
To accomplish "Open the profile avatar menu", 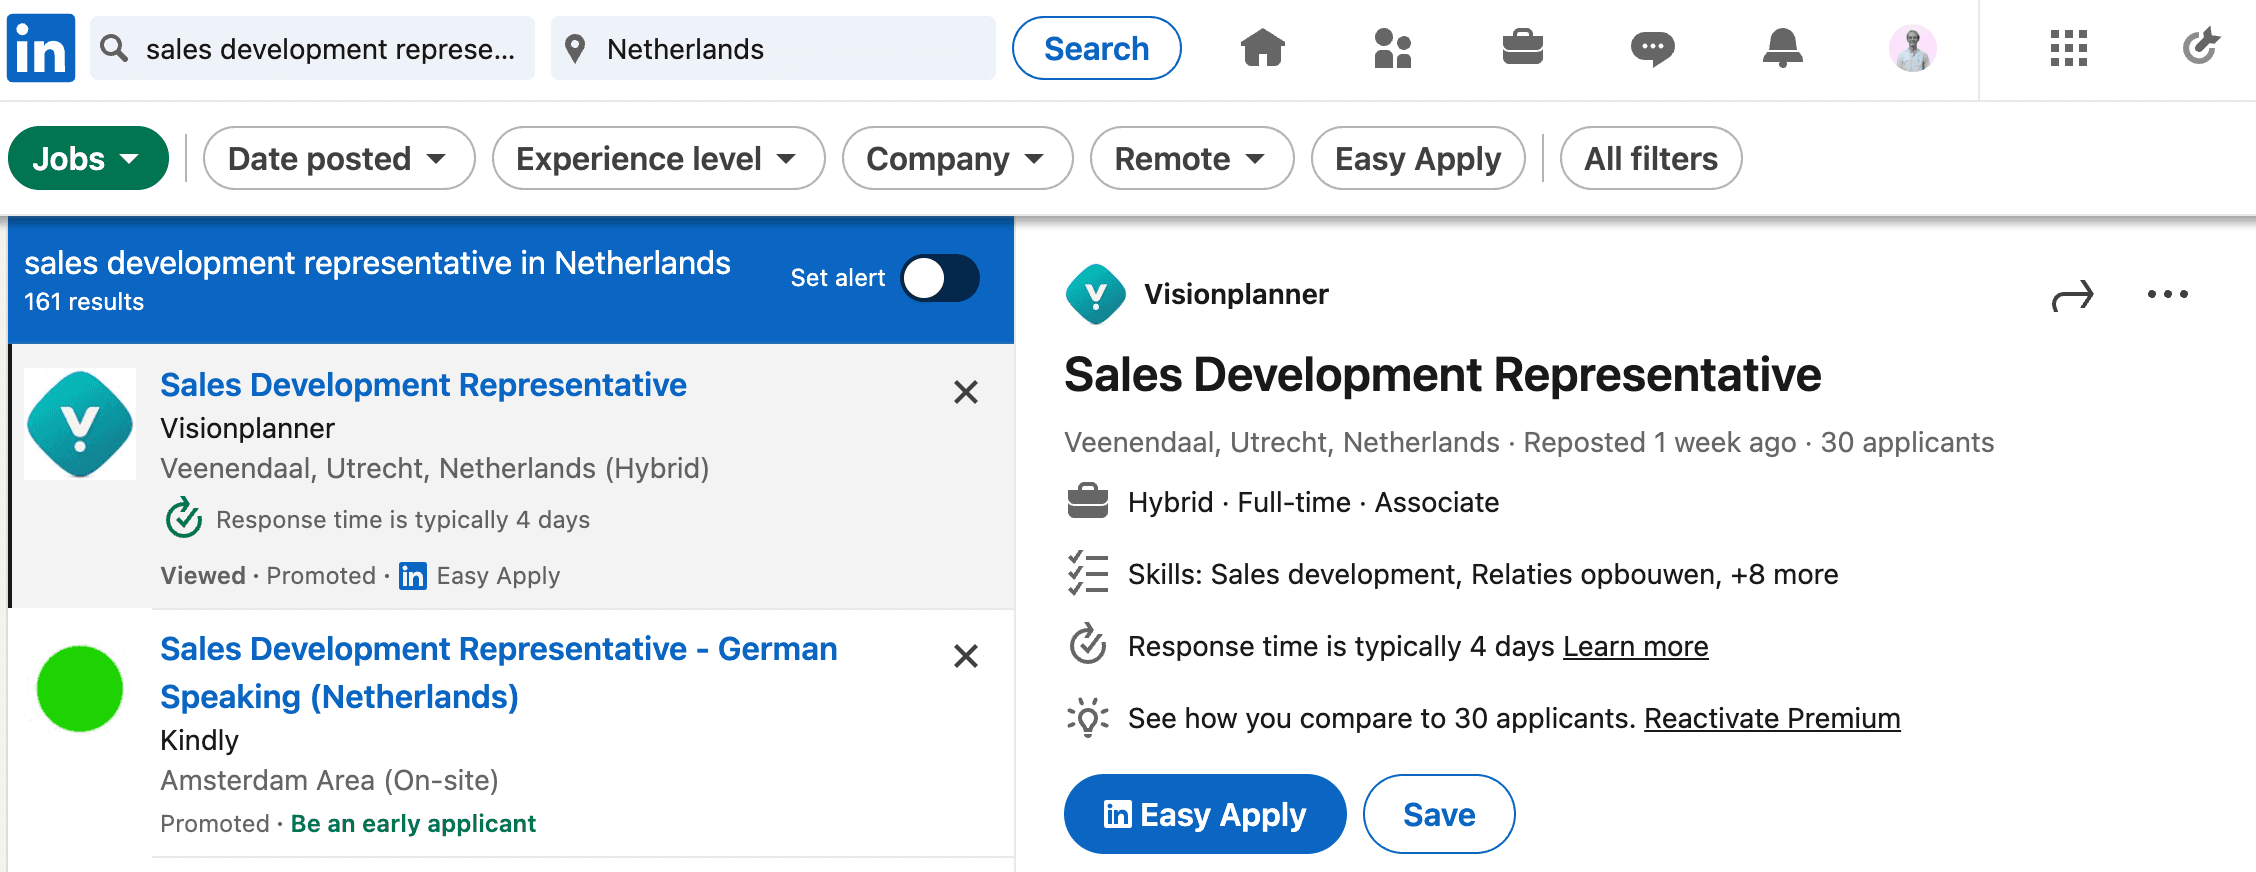I will (1912, 48).
